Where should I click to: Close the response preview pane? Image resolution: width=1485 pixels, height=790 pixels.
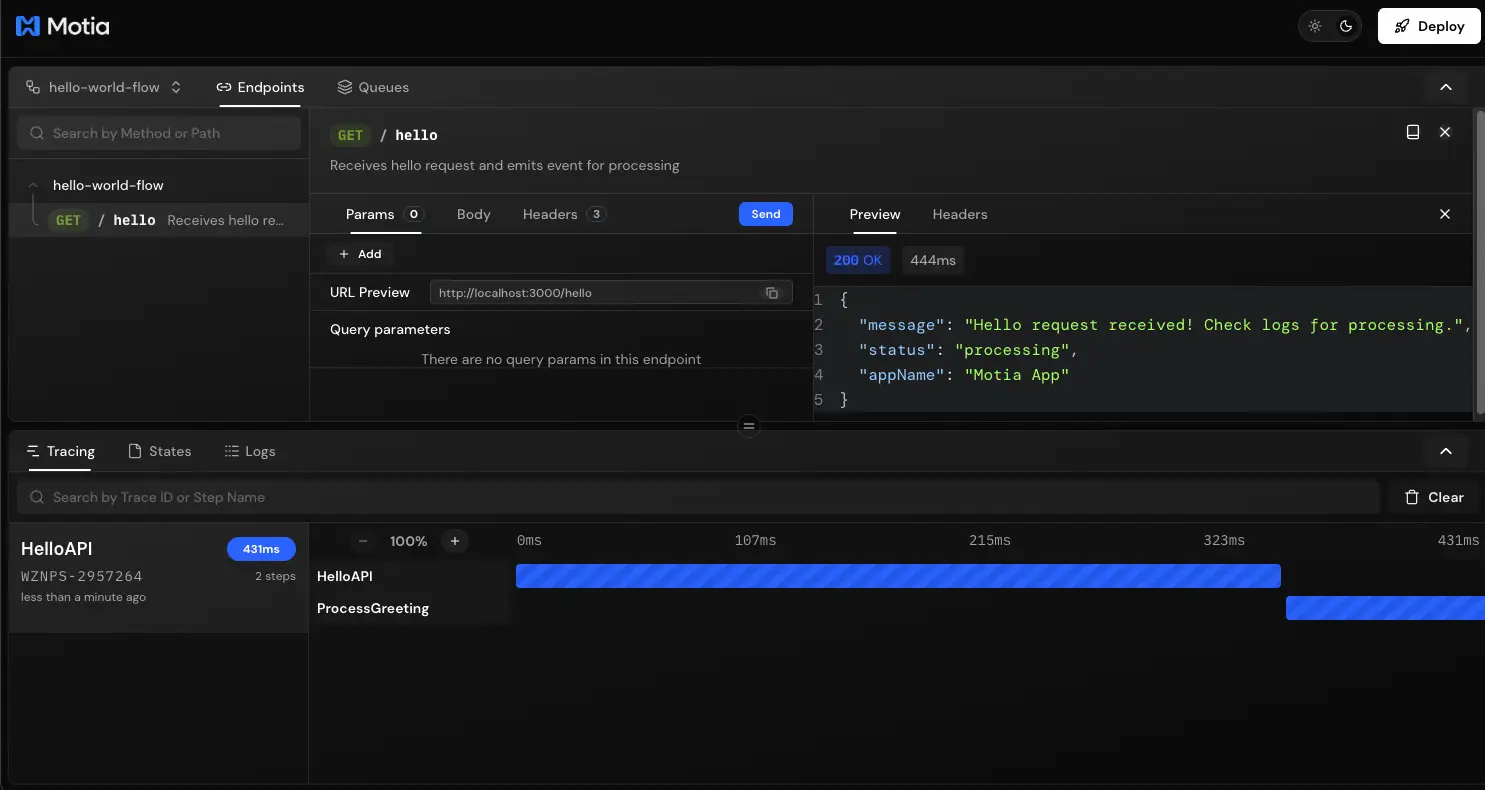coord(1445,214)
